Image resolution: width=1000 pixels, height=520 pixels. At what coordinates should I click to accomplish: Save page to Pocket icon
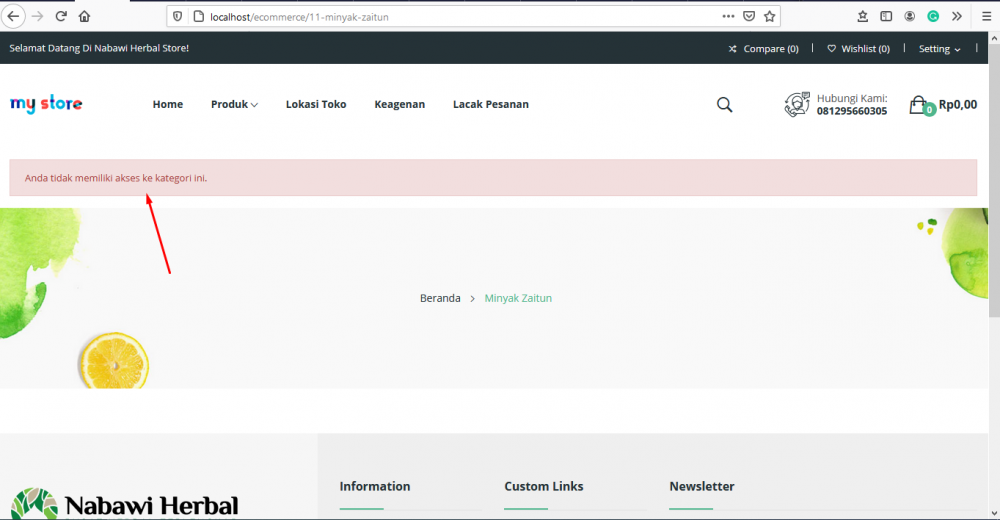click(749, 17)
